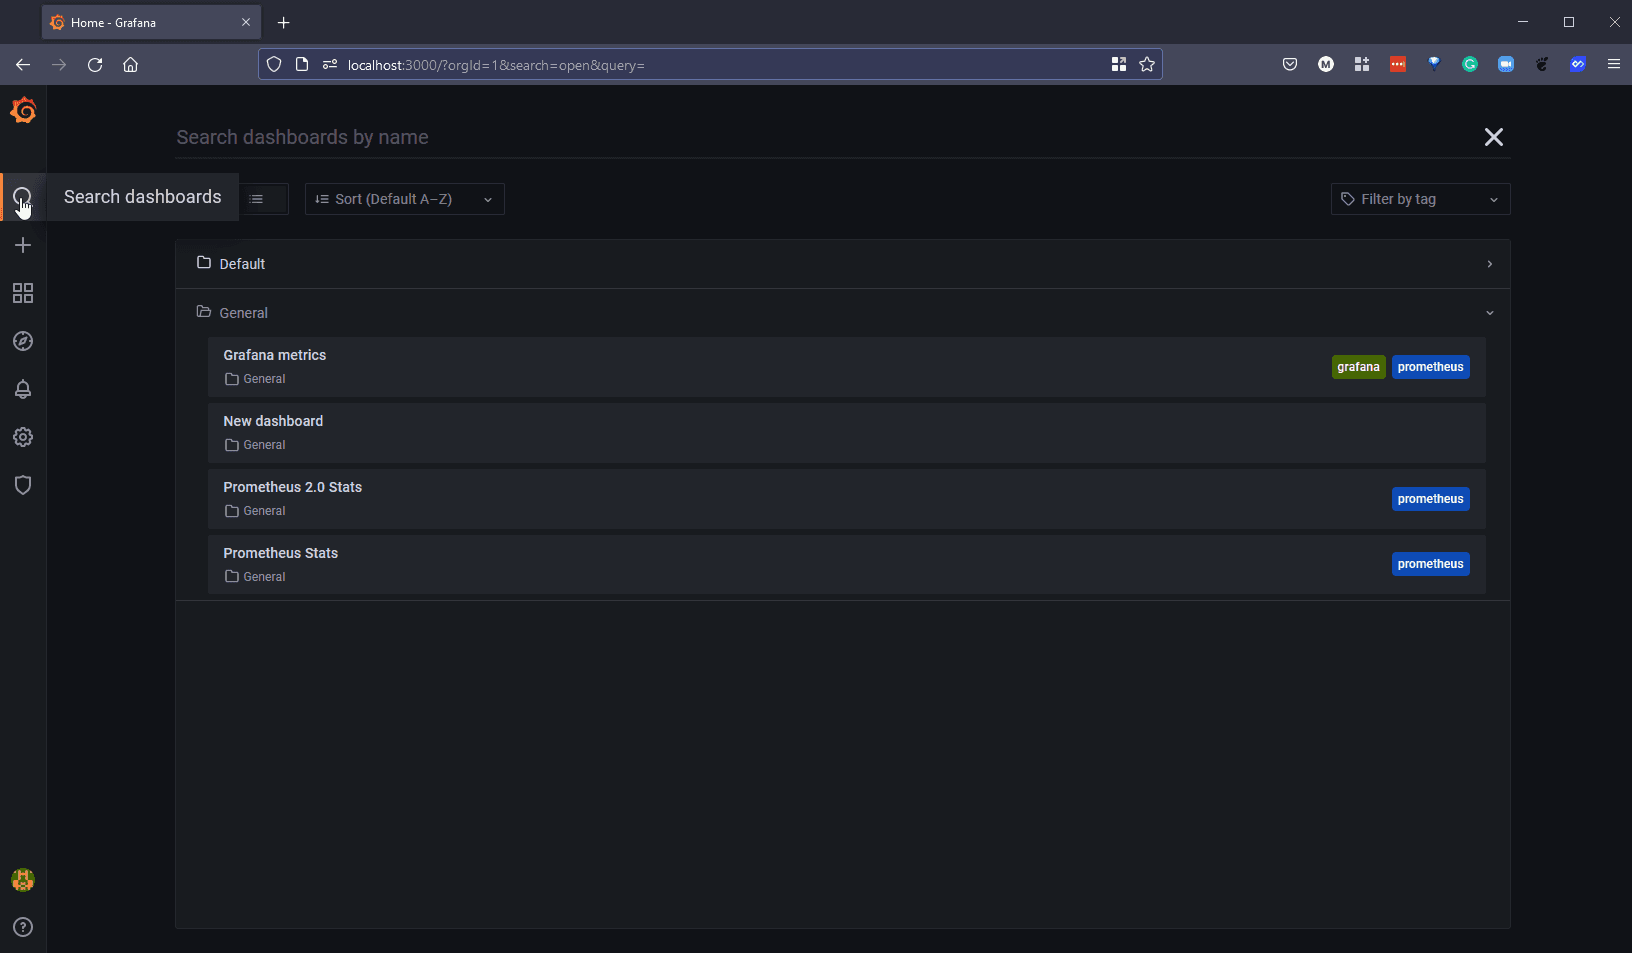
Task: Switch to the list view layout
Action: pyautogui.click(x=258, y=199)
